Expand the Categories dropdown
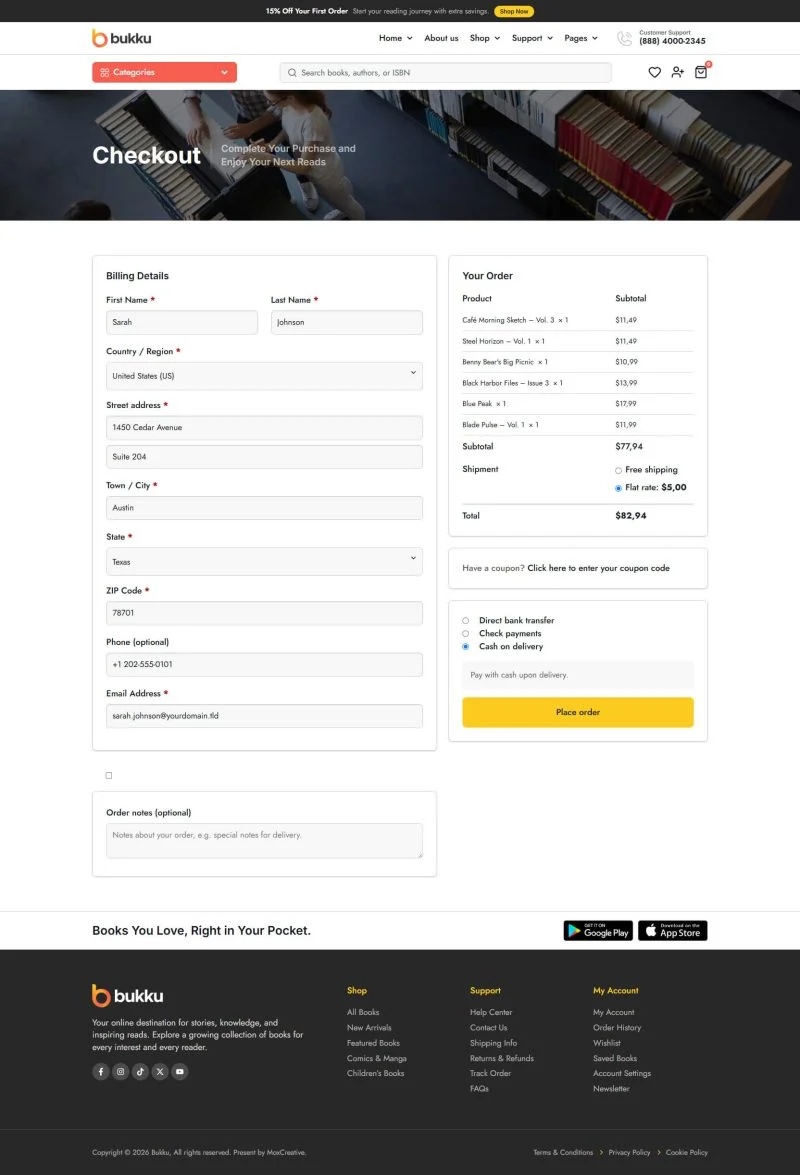 coord(164,72)
